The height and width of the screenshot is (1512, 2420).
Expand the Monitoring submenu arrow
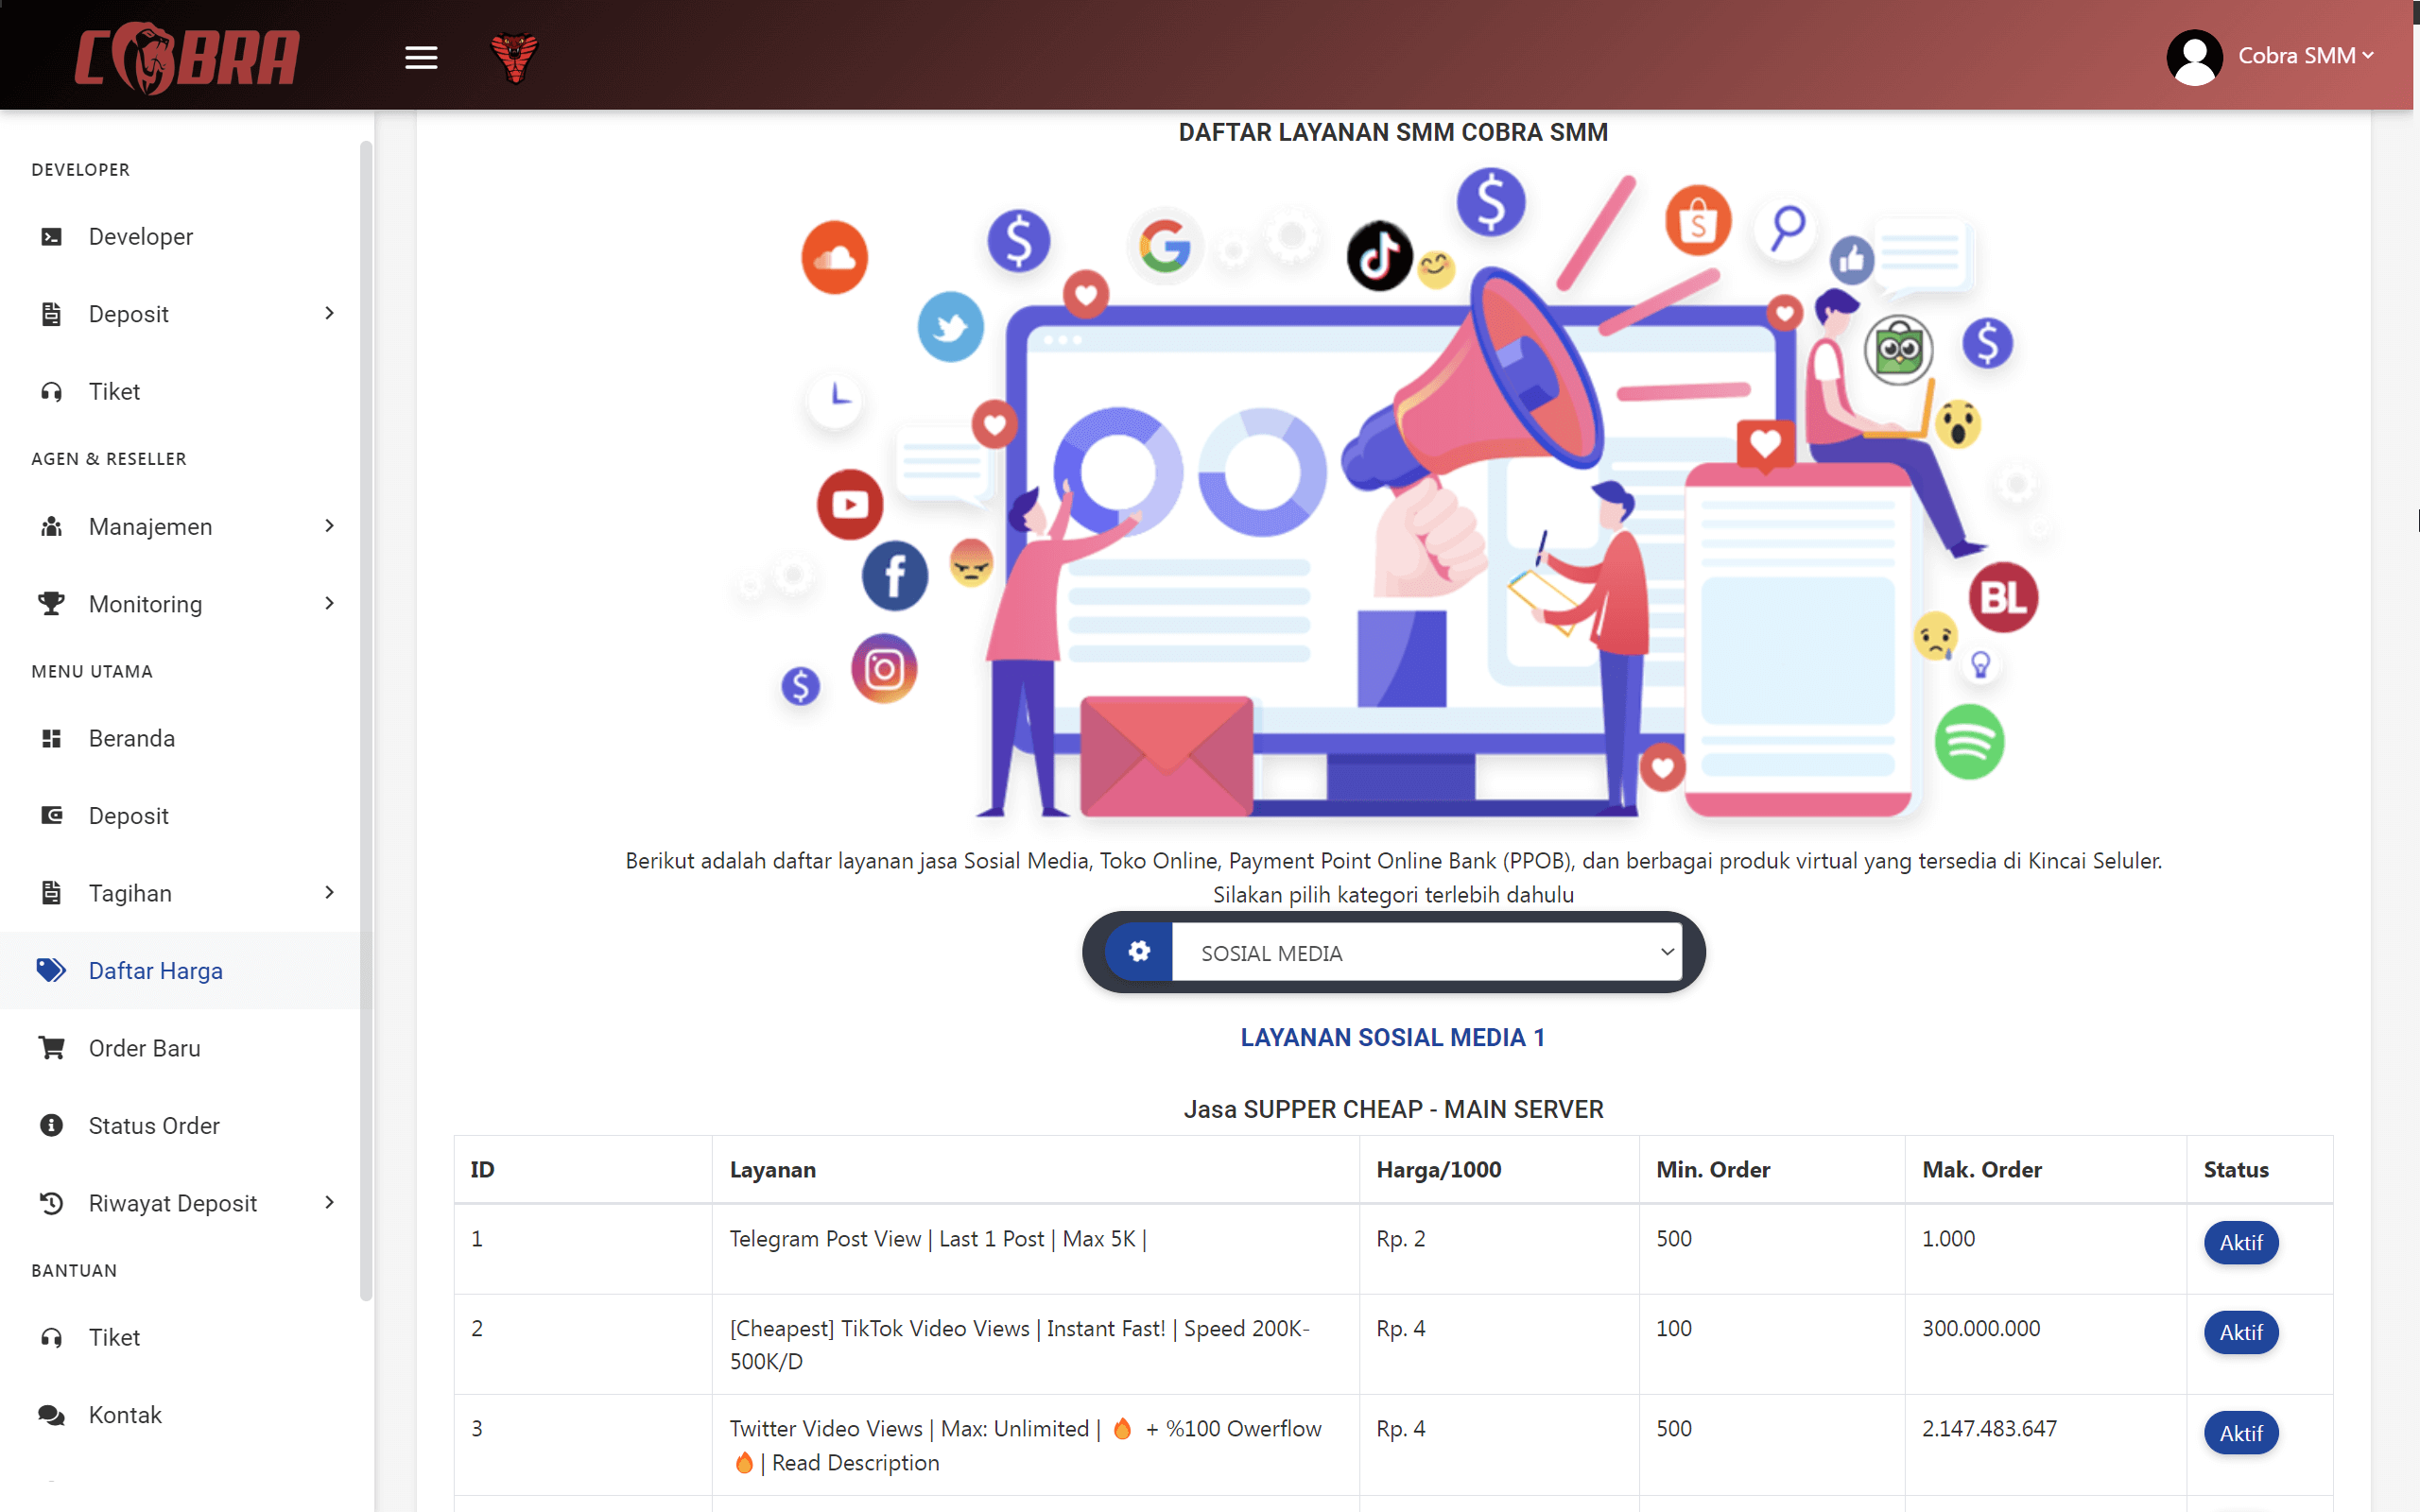point(329,604)
